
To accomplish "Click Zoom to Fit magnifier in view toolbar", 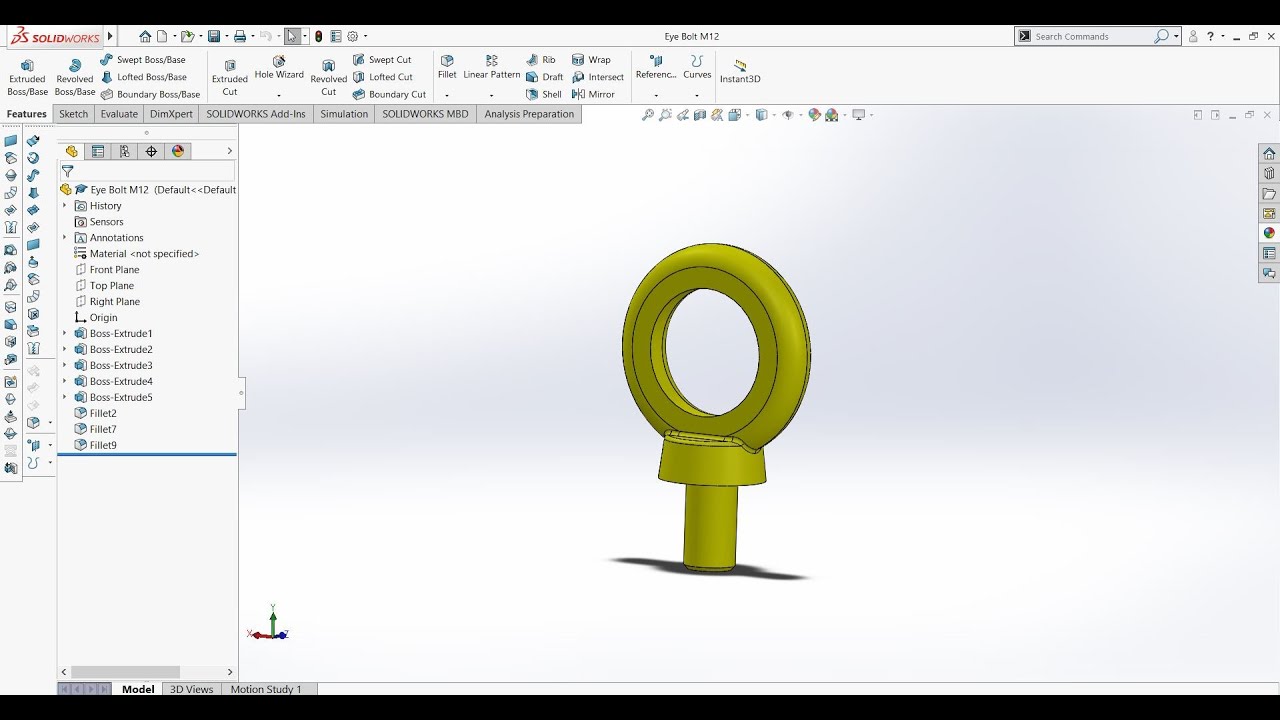I will pos(648,115).
